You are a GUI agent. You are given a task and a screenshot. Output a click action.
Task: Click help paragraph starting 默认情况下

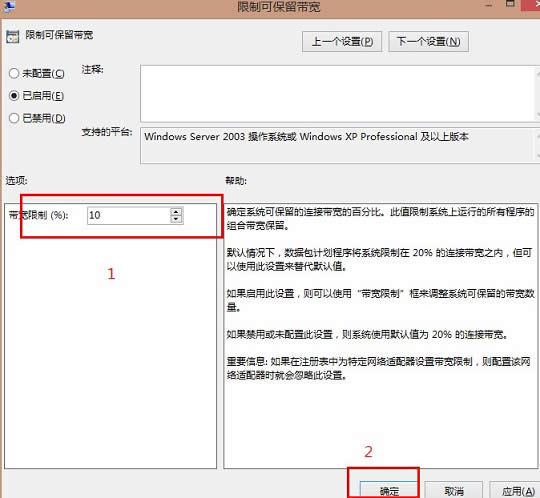click(379, 259)
